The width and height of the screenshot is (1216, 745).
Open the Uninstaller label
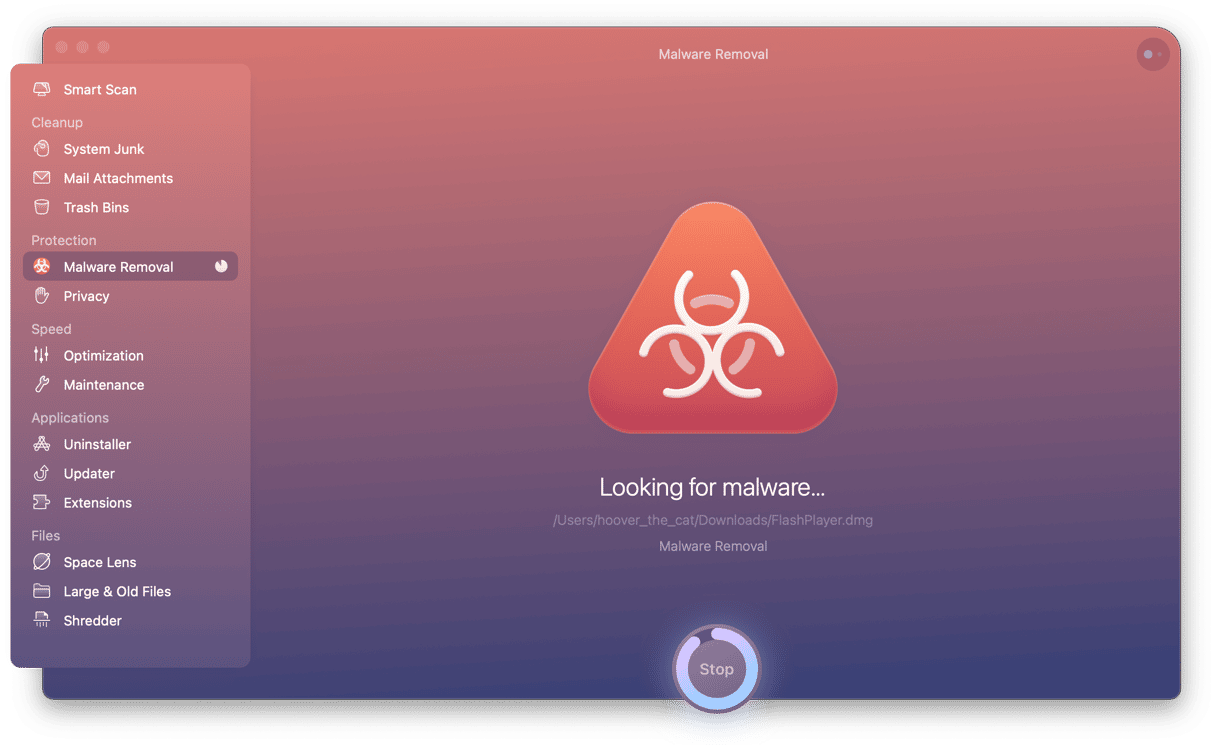(x=97, y=444)
